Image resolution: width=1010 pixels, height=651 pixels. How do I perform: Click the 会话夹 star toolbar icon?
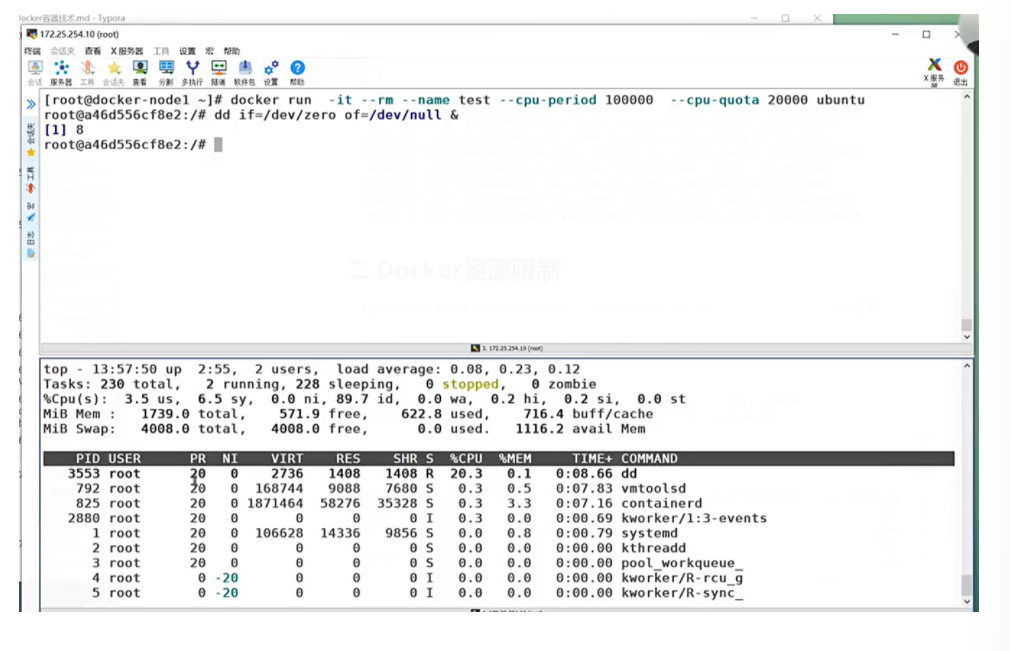(x=113, y=72)
